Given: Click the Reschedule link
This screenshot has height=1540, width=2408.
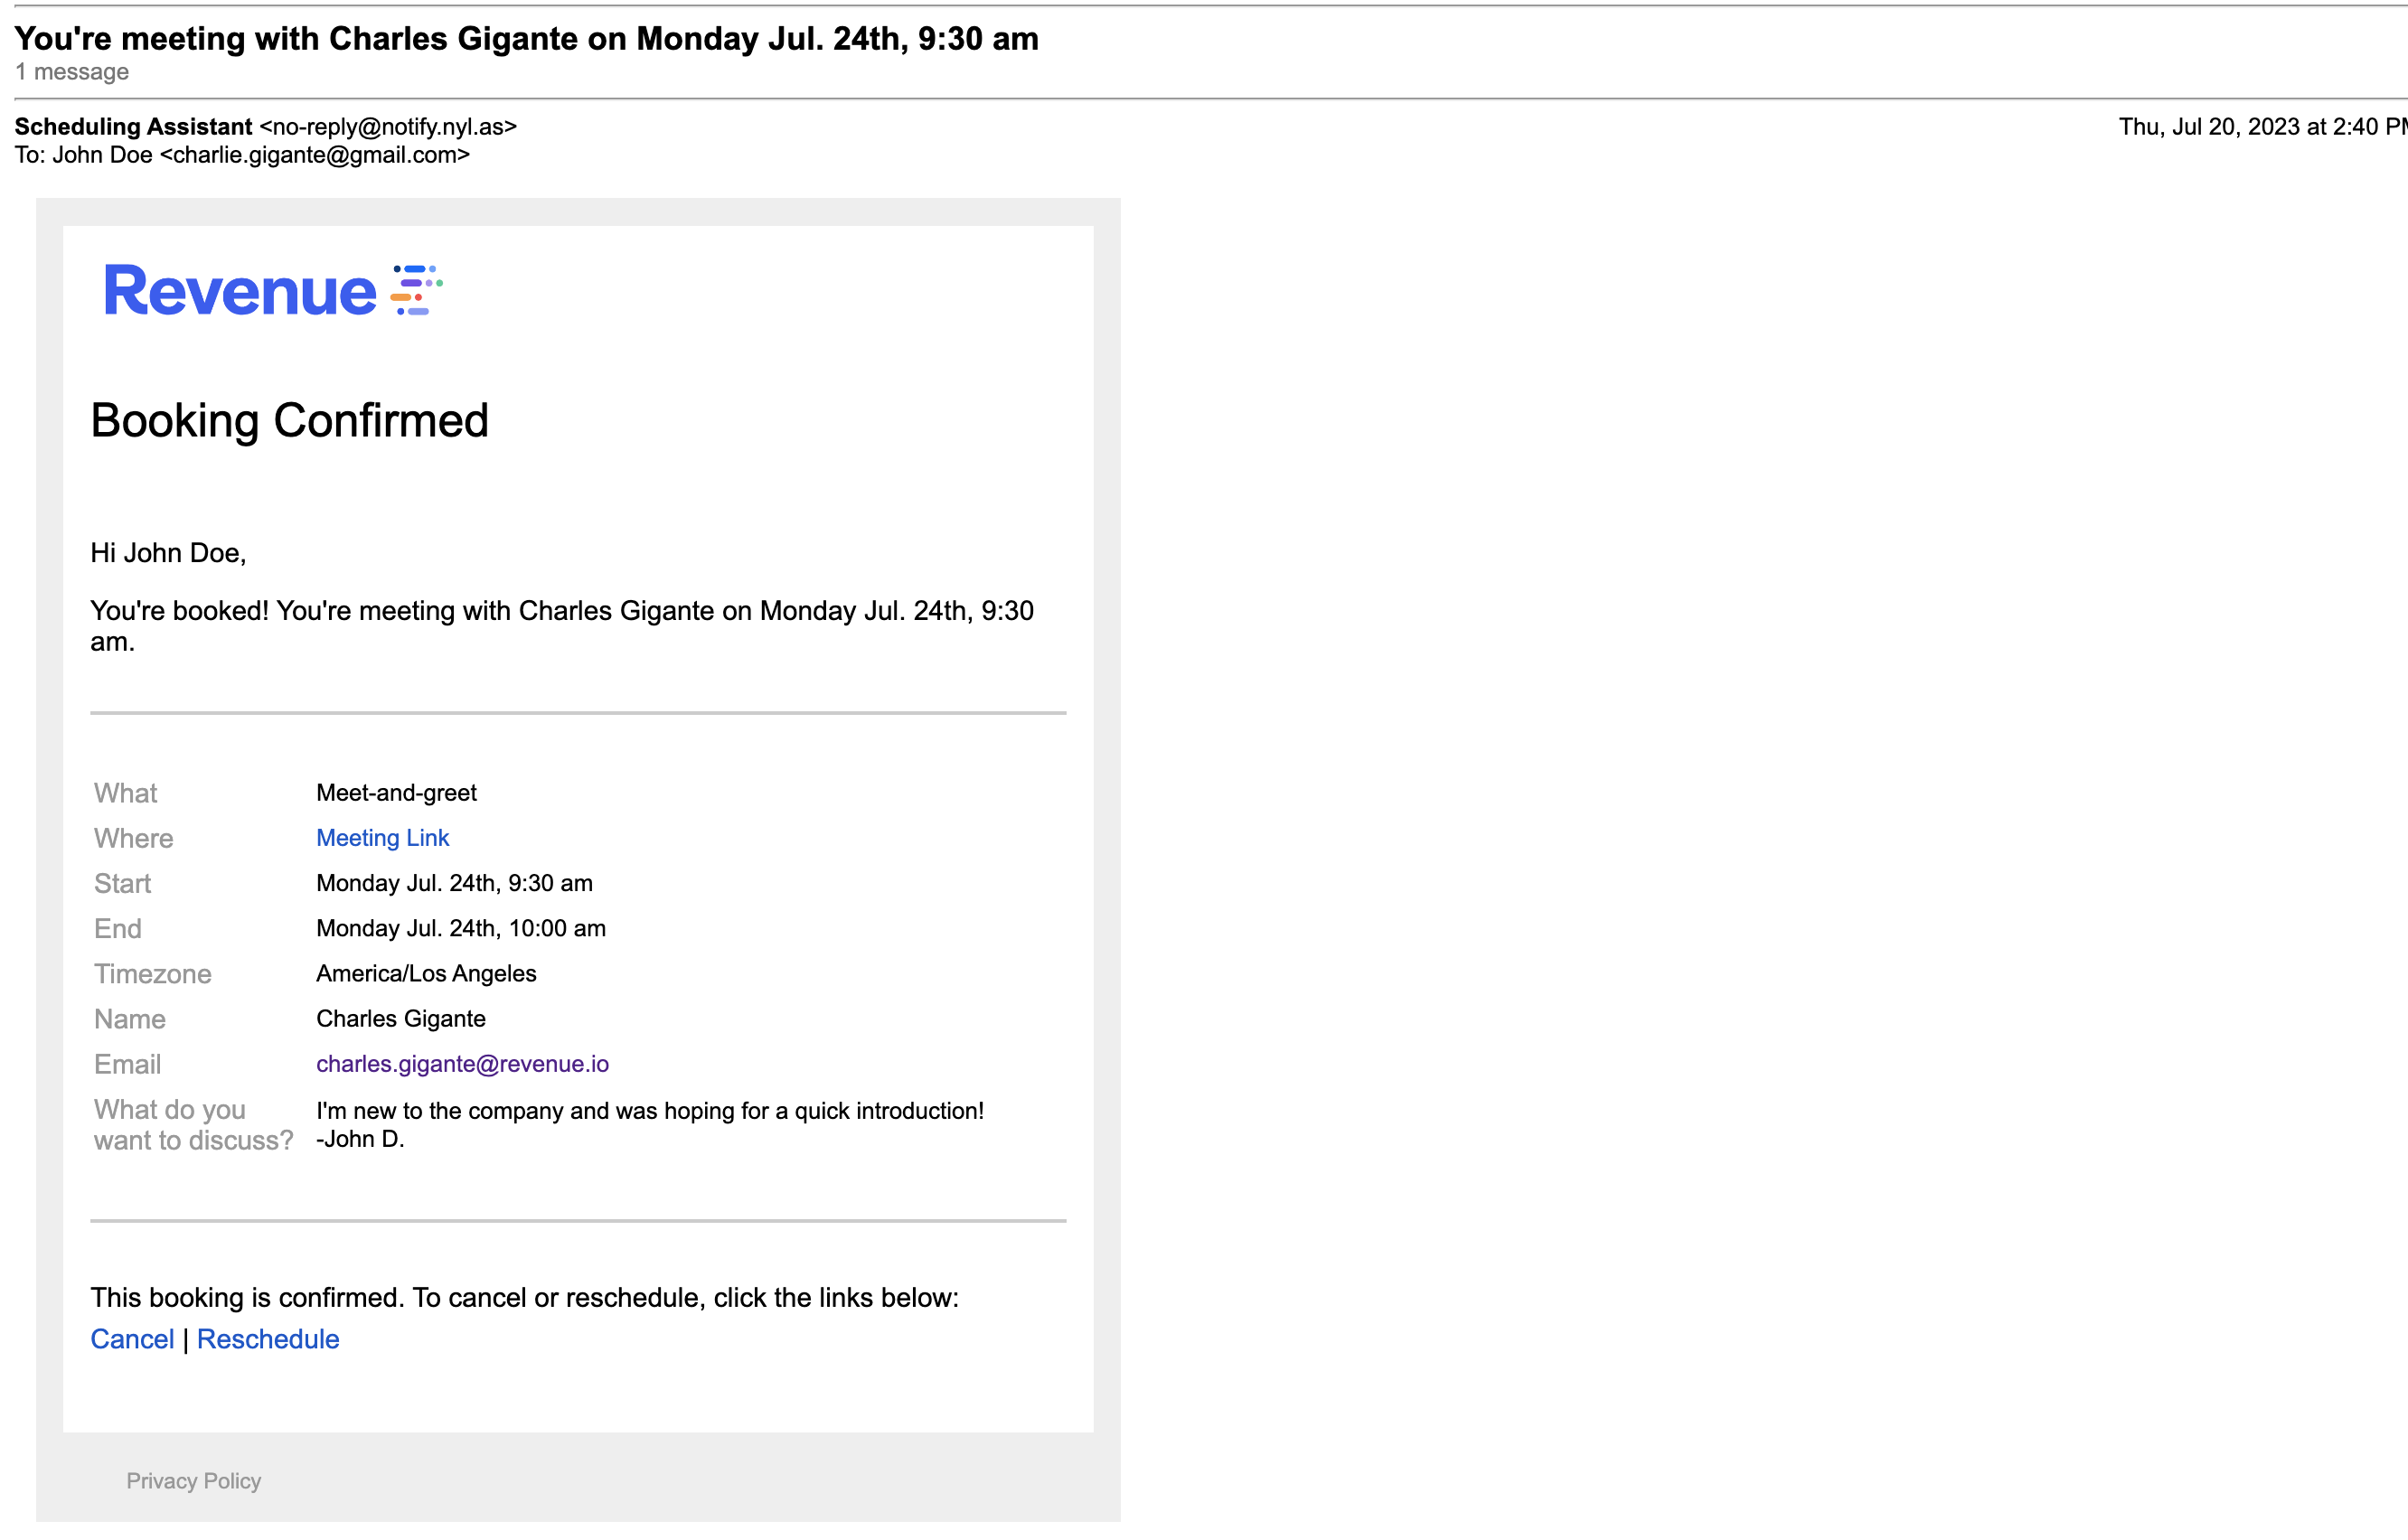Looking at the screenshot, I should tap(268, 1339).
